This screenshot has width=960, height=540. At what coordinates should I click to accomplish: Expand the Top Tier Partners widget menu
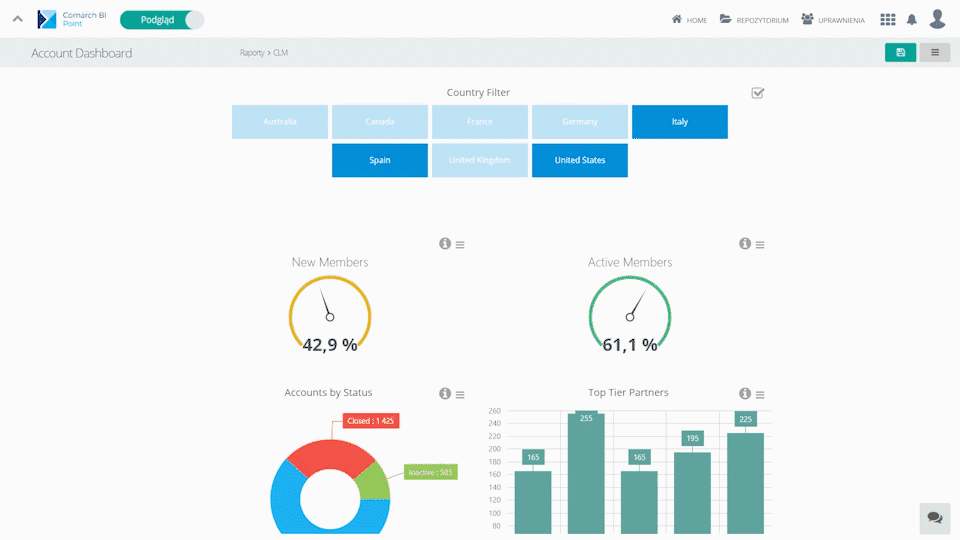[x=760, y=395]
